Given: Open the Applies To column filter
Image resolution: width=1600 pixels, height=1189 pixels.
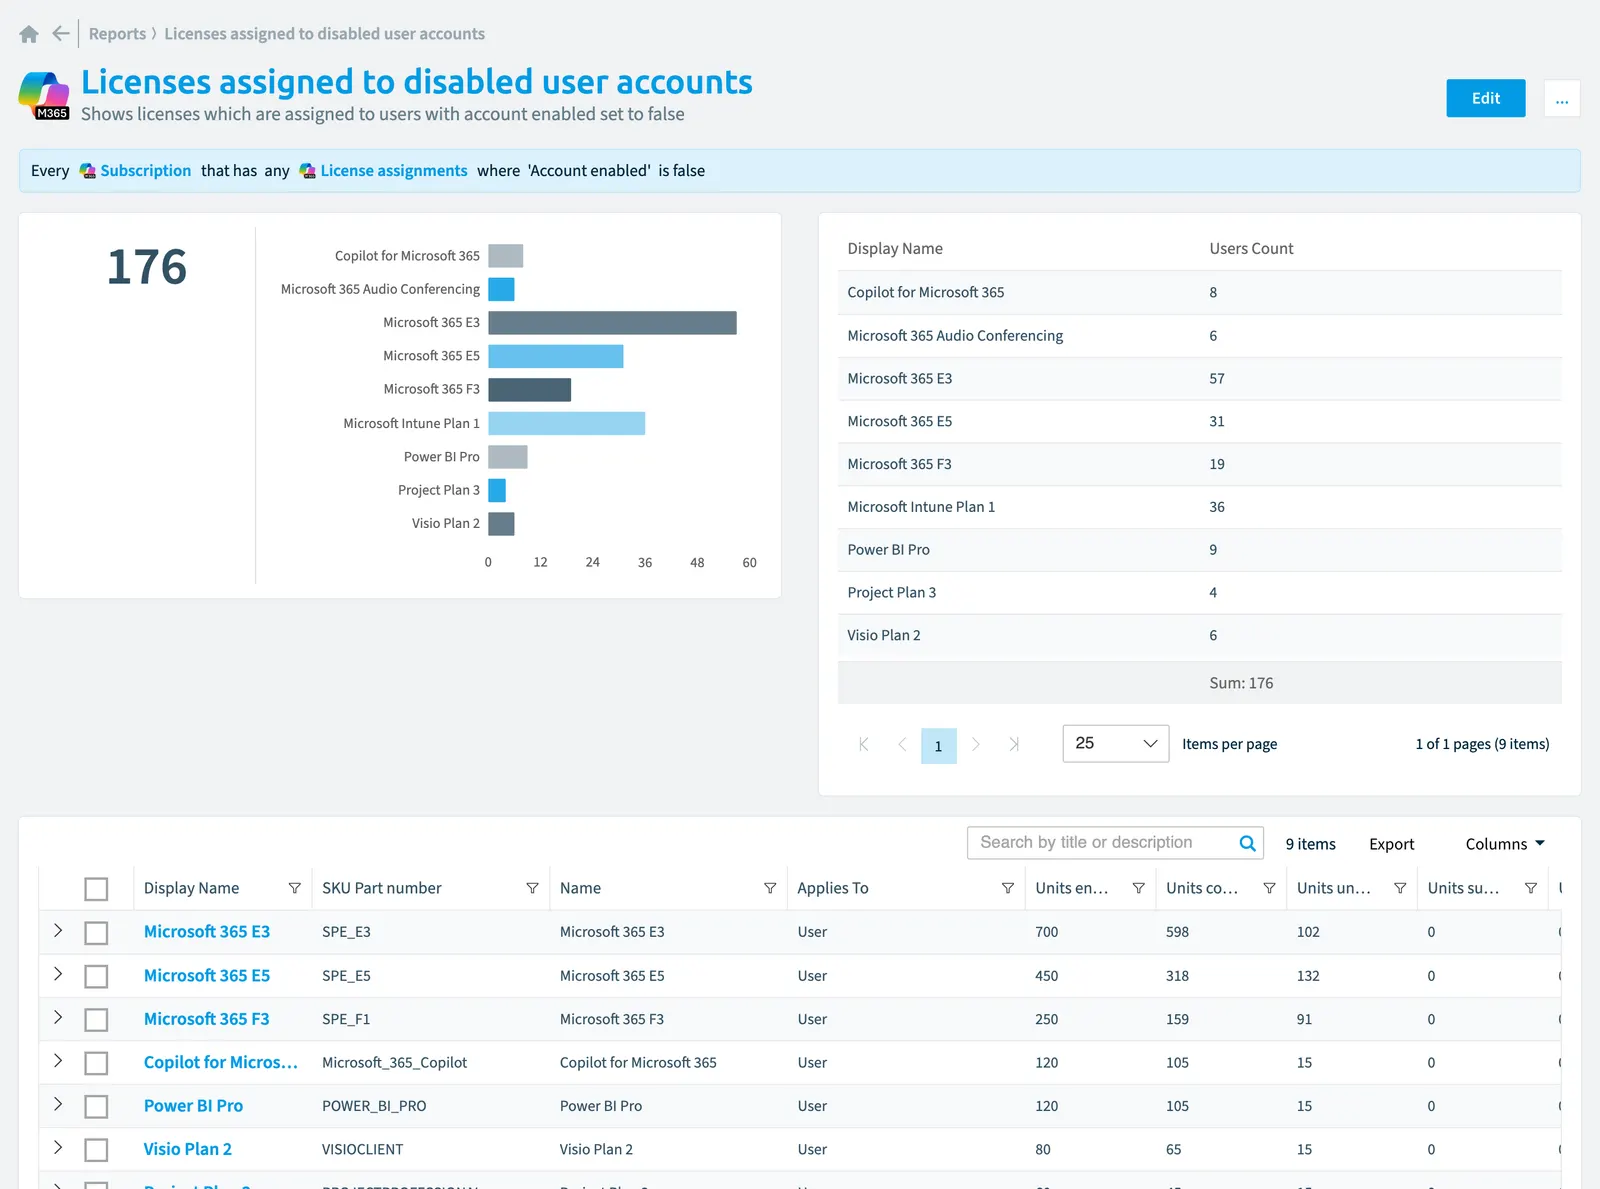Looking at the screenshot, I should tap(1008, 888).
